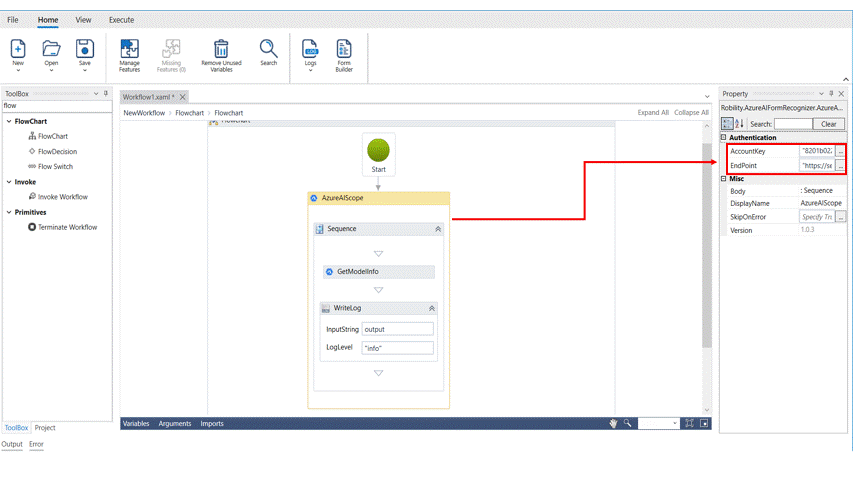Activate the pan hand tool
This screenshot has width=853, height=480.
click(x=613, y=423)
